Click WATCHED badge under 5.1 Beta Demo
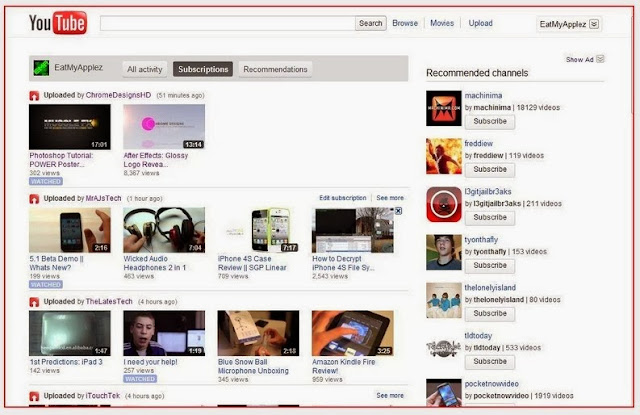This screenshot has width=640, height=415. (46, 285)
